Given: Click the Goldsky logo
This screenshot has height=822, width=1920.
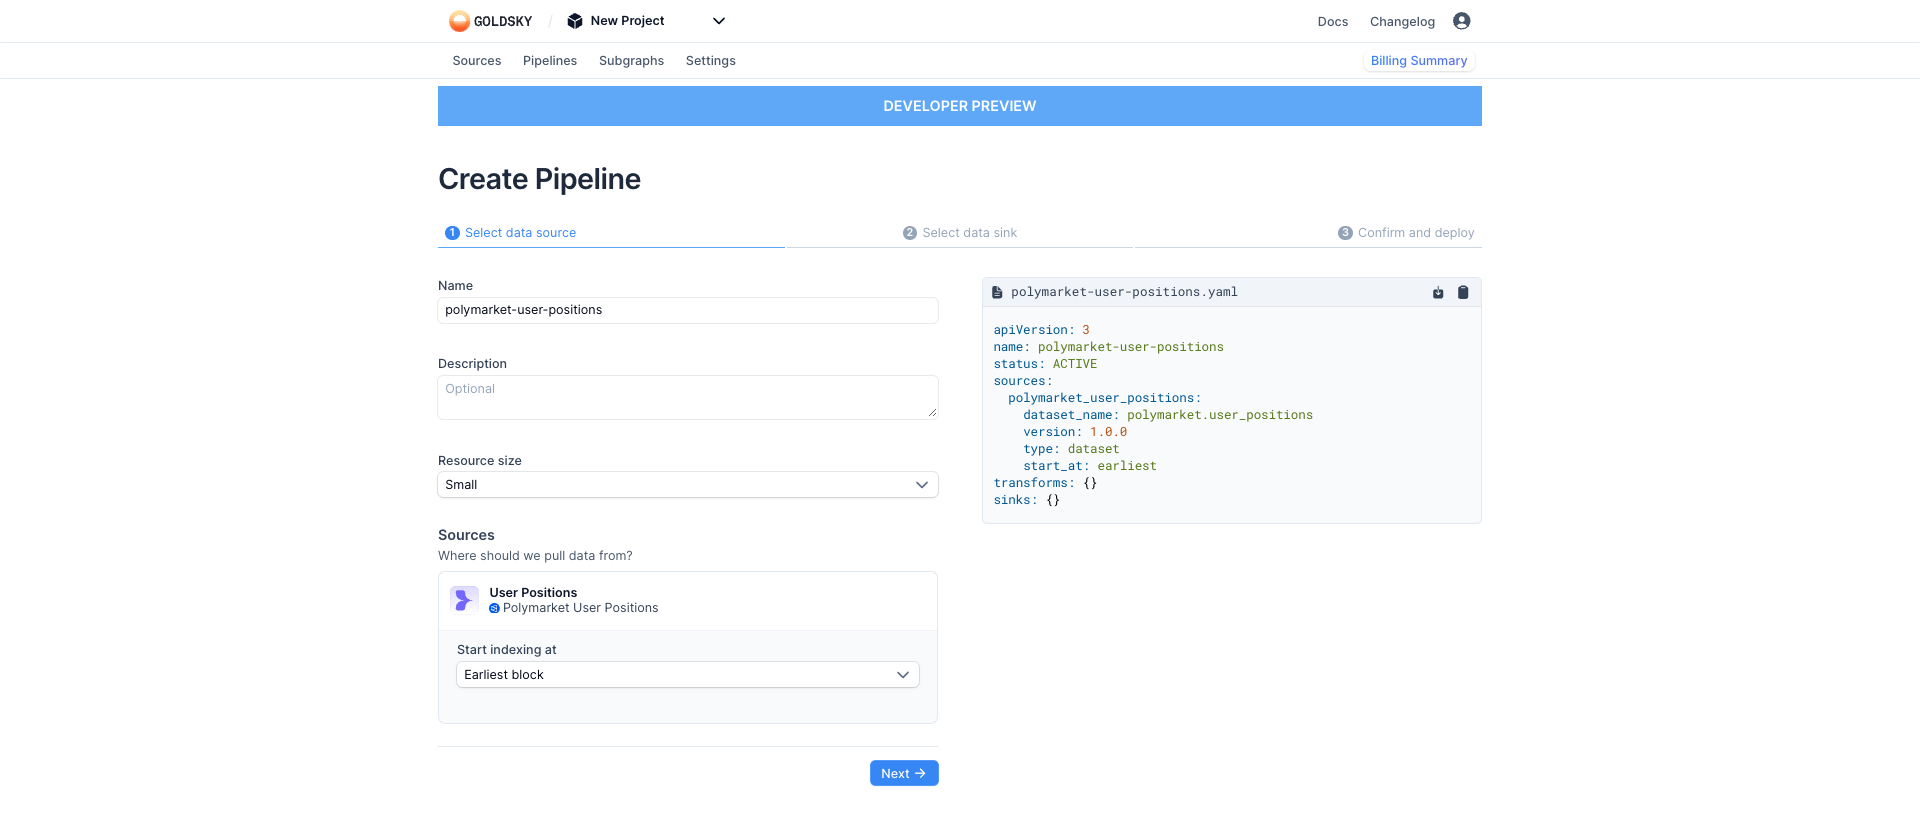Looking at the screenshot, I should tap(490, 21).
